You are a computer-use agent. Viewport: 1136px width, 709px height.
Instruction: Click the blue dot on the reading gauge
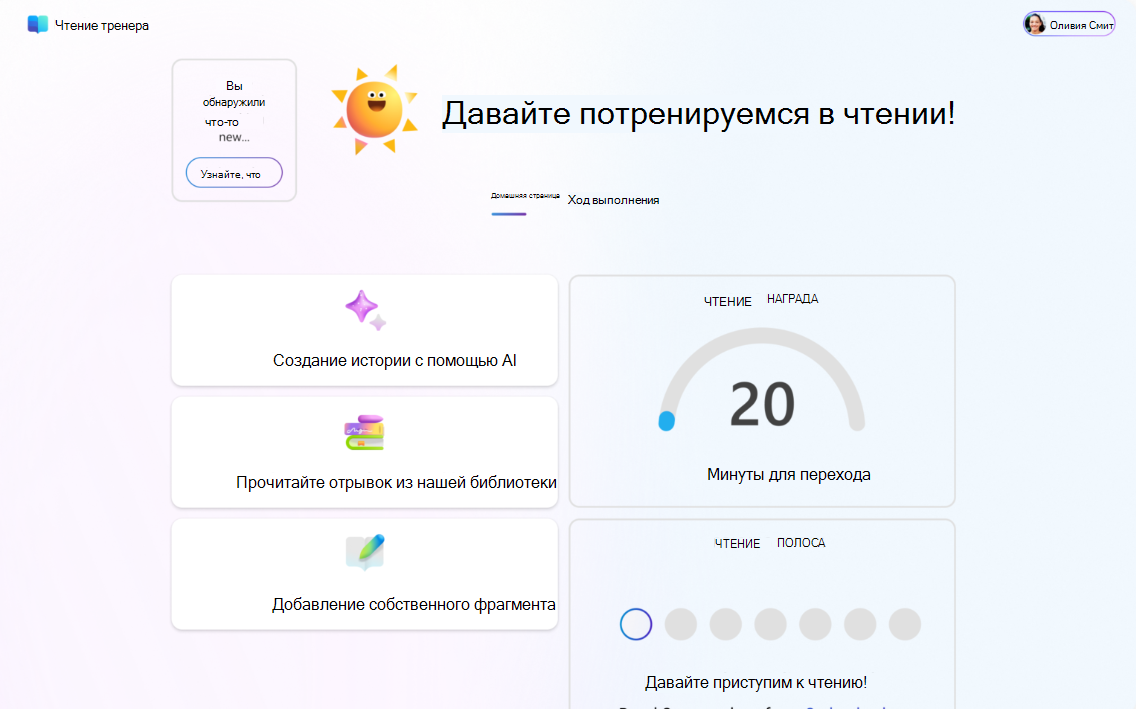667,421
